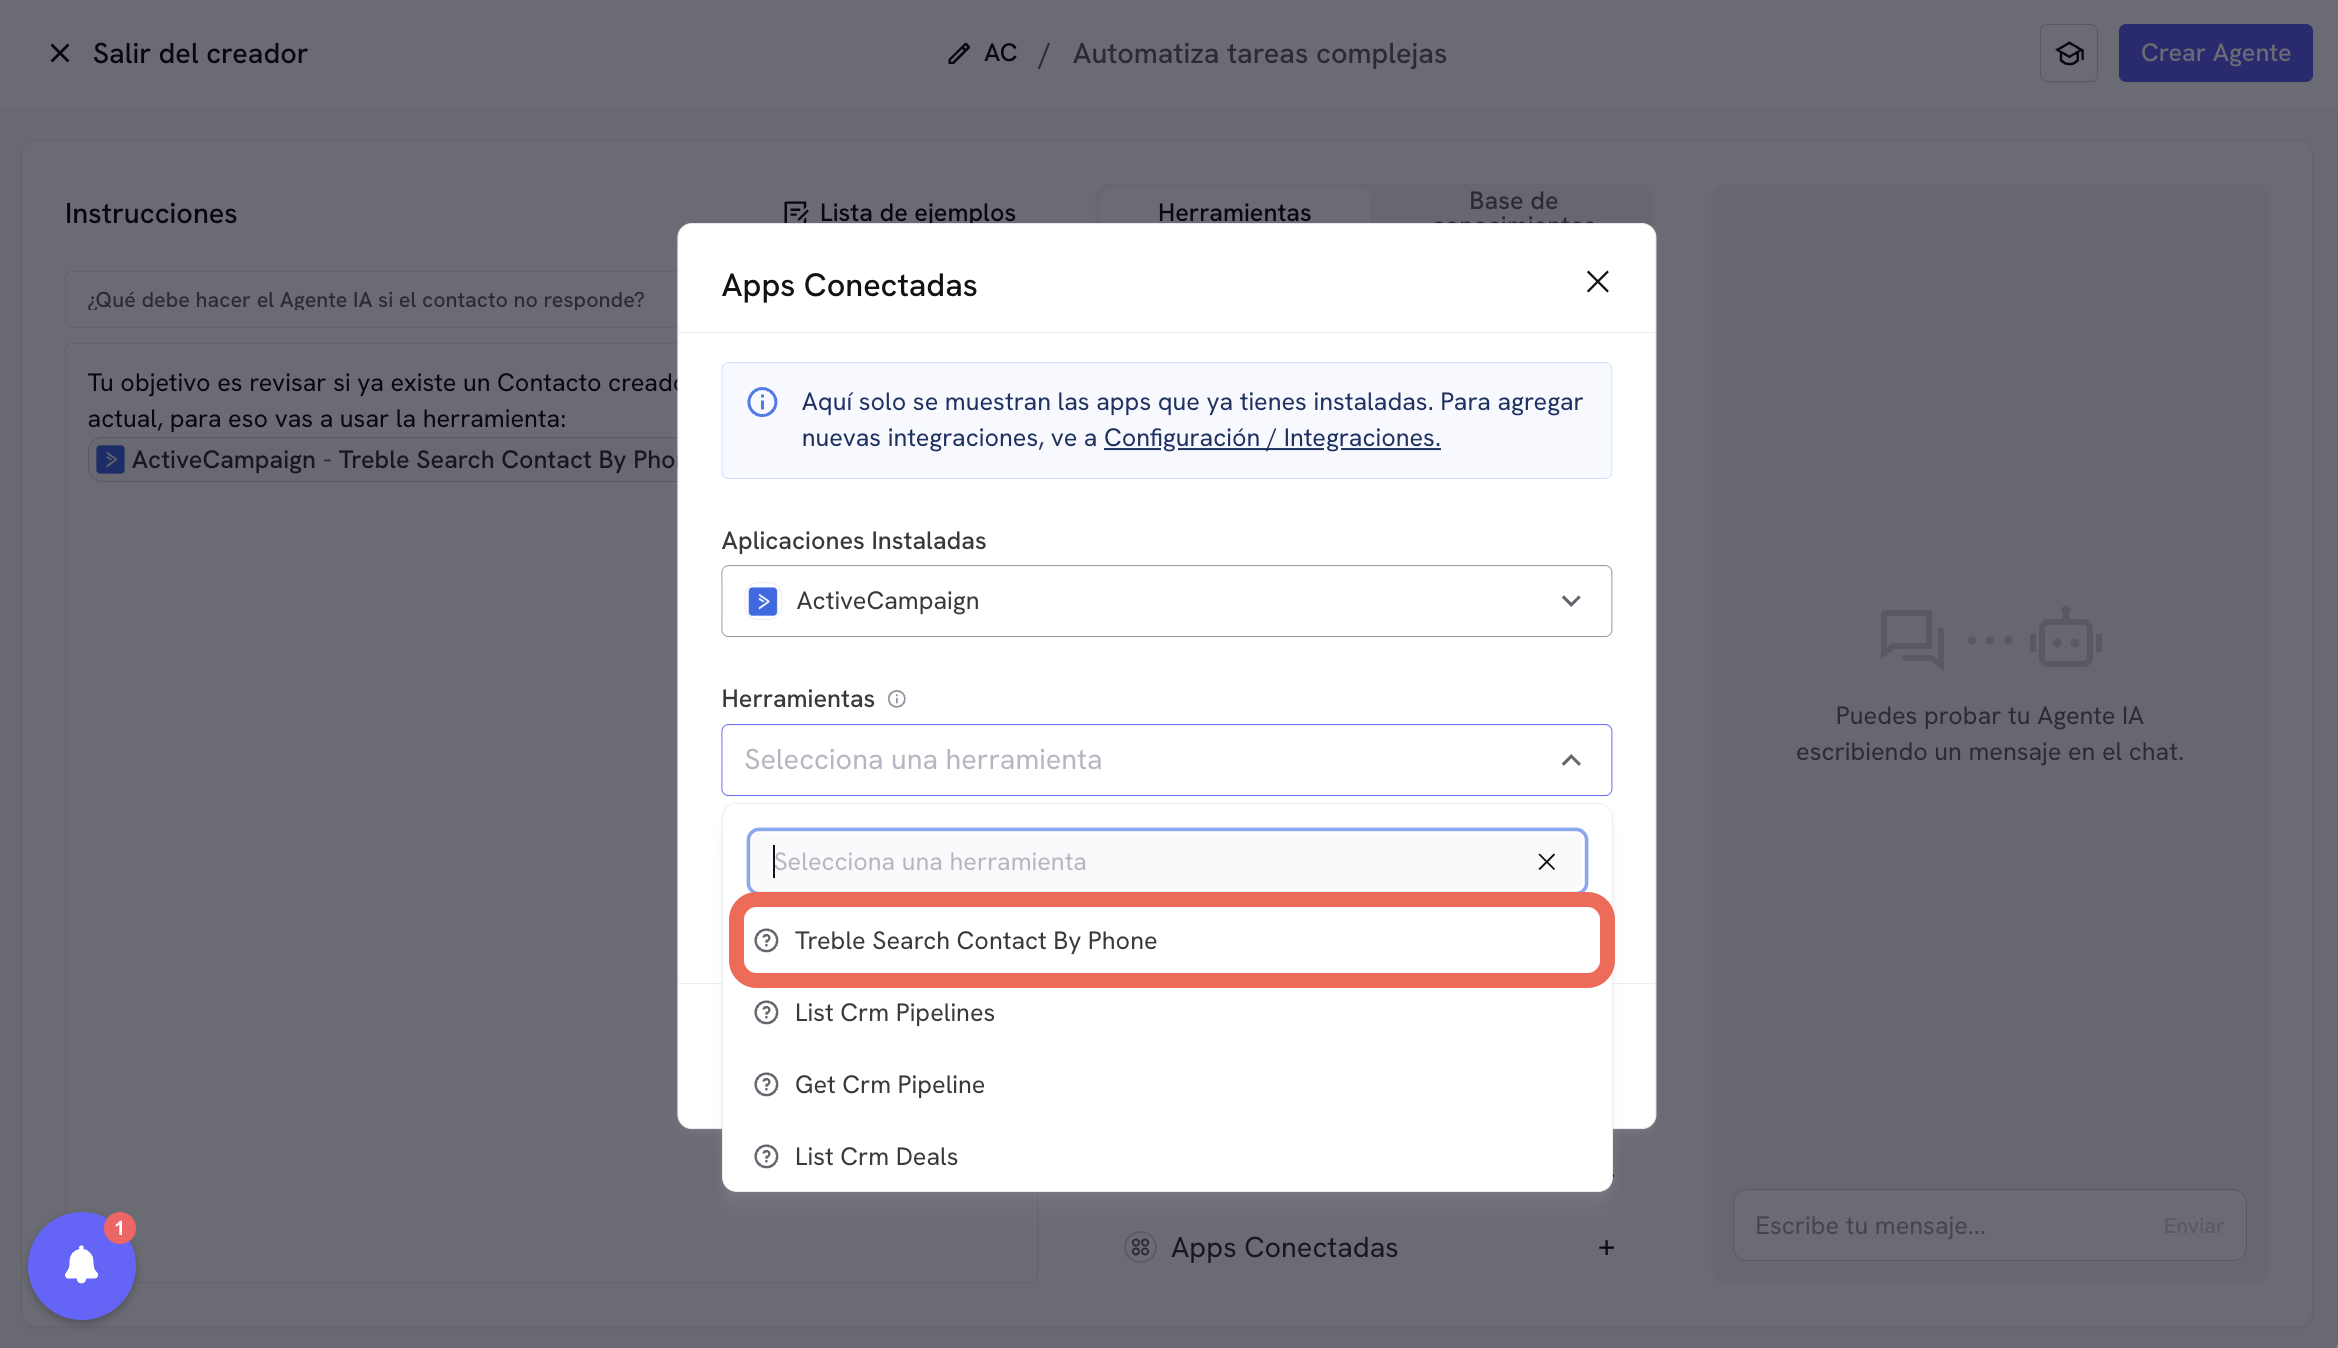The height and width of the screenshot is (1348, 2338).
Task: Click the Lista de ejemplos checklist icon
Action: click(x=795, y=212)
